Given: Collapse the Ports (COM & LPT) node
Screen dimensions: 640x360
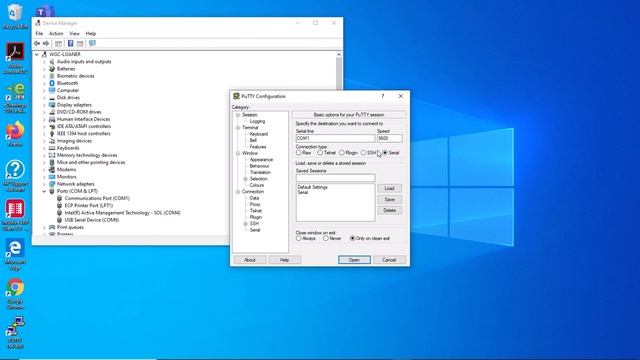Looking at the screenshot, I should pos(44,191).
